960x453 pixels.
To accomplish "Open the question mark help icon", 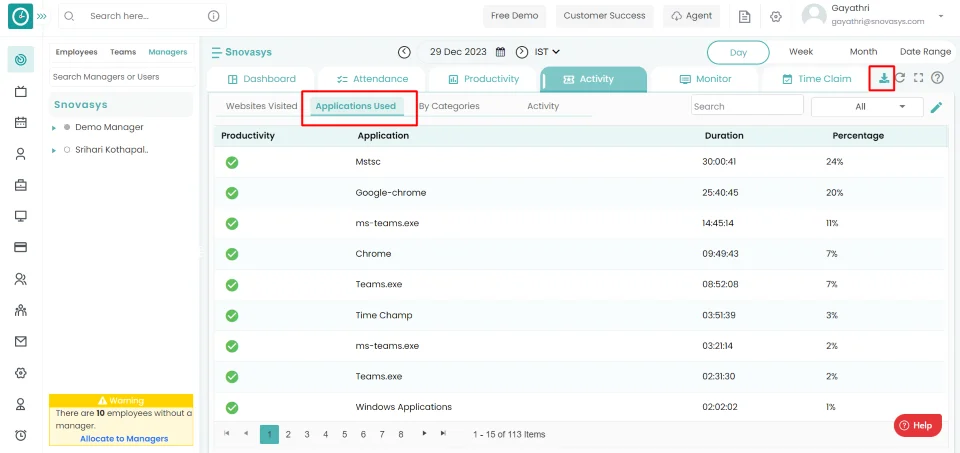I will pyautogui.click(x=937, y=78).
